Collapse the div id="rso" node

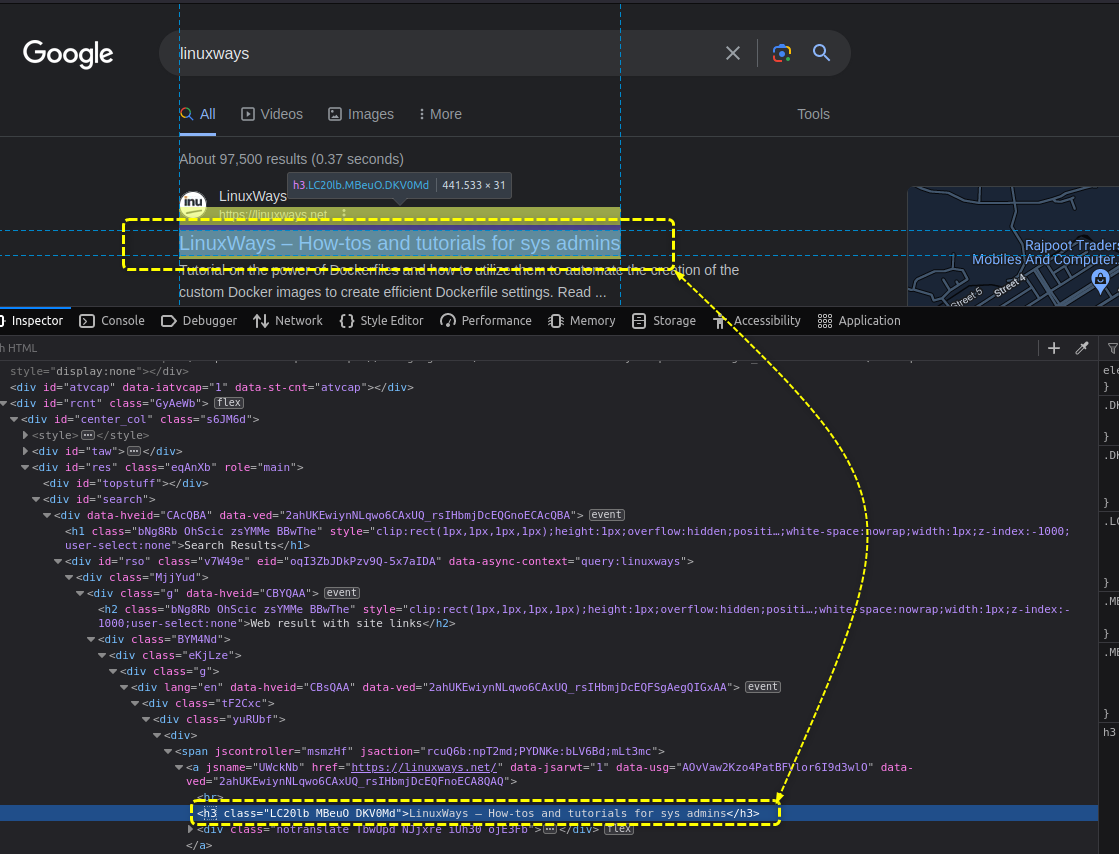58,561
